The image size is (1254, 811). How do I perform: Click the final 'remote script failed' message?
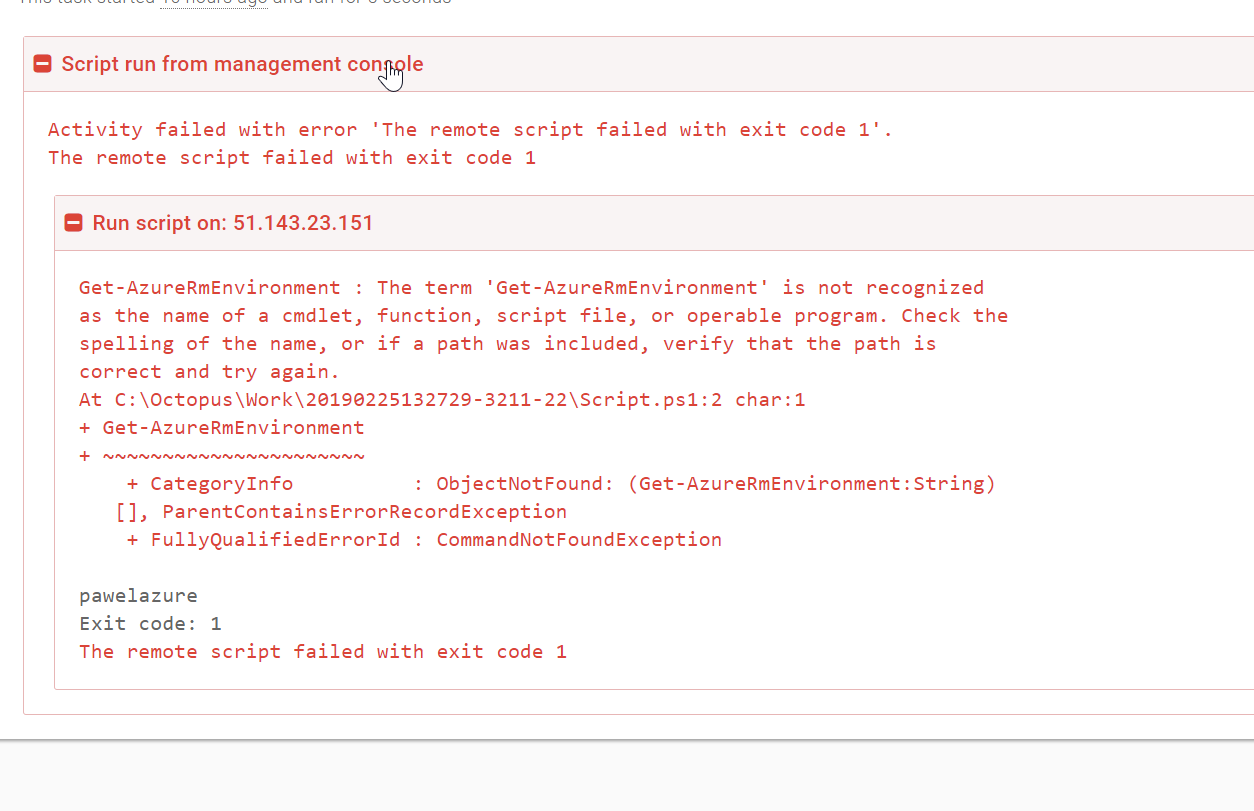pyautogui.click(x=322, y=651)
